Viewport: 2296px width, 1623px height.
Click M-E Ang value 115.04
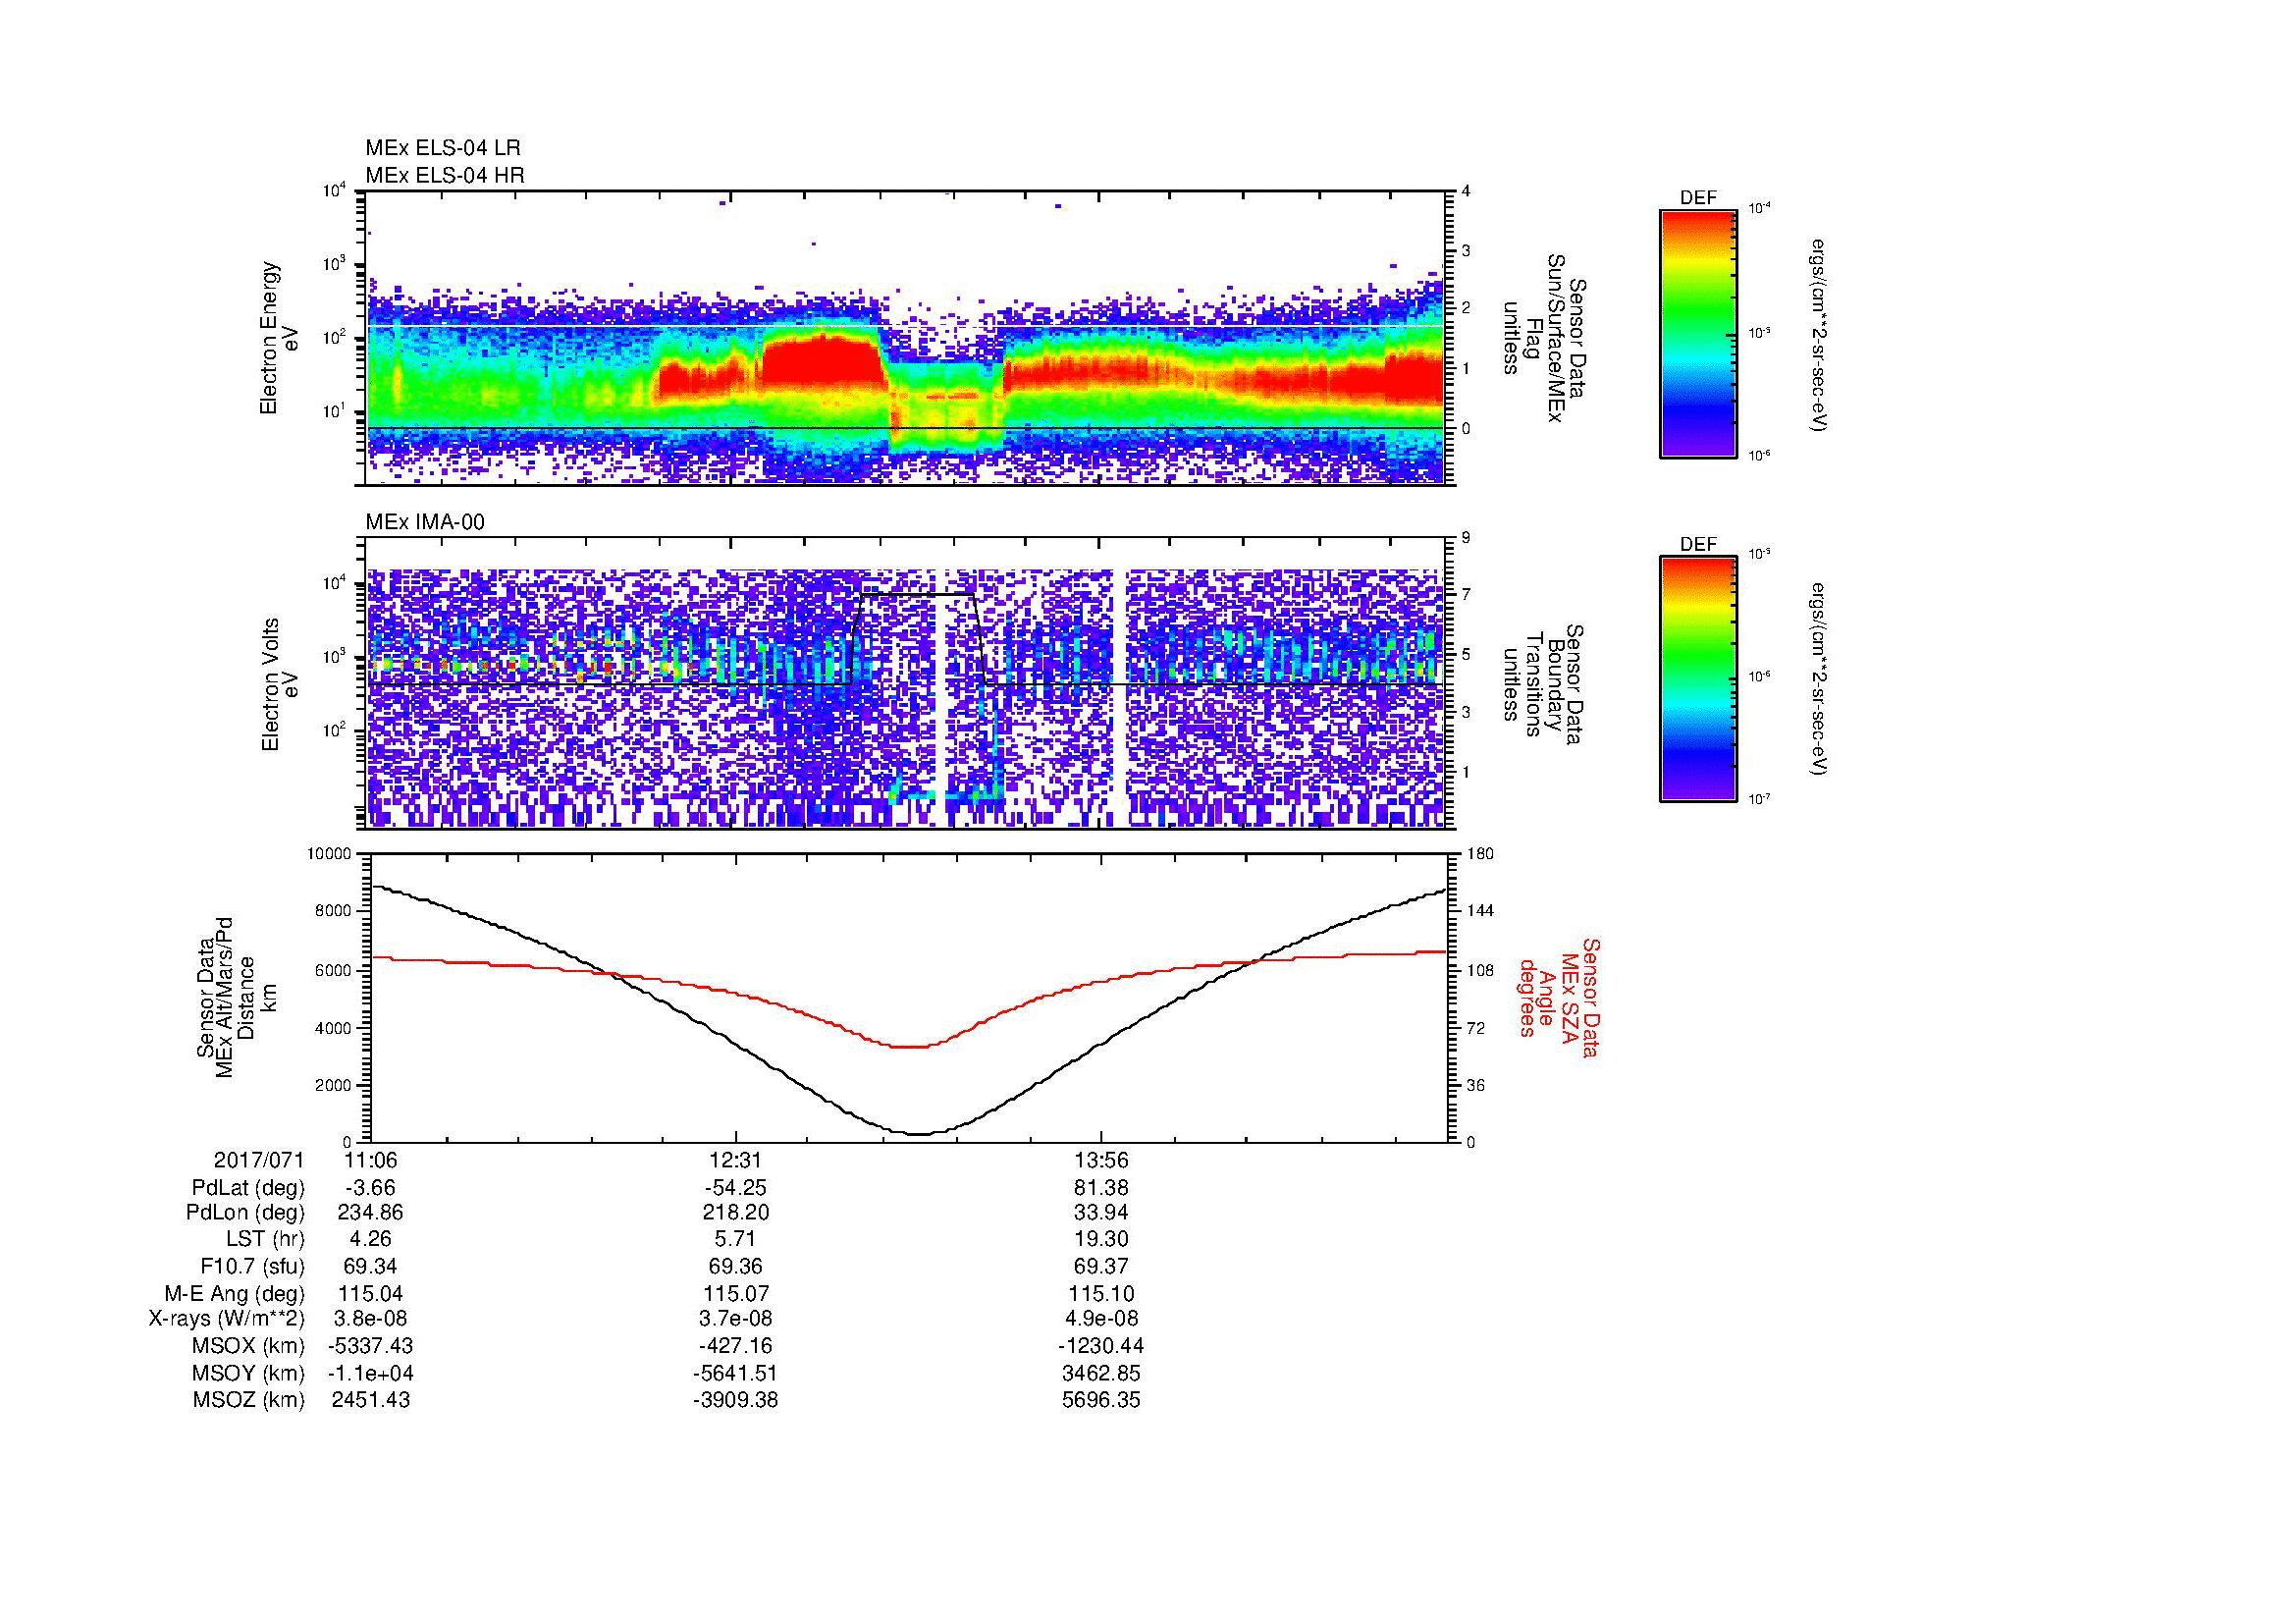[371, 1294]
